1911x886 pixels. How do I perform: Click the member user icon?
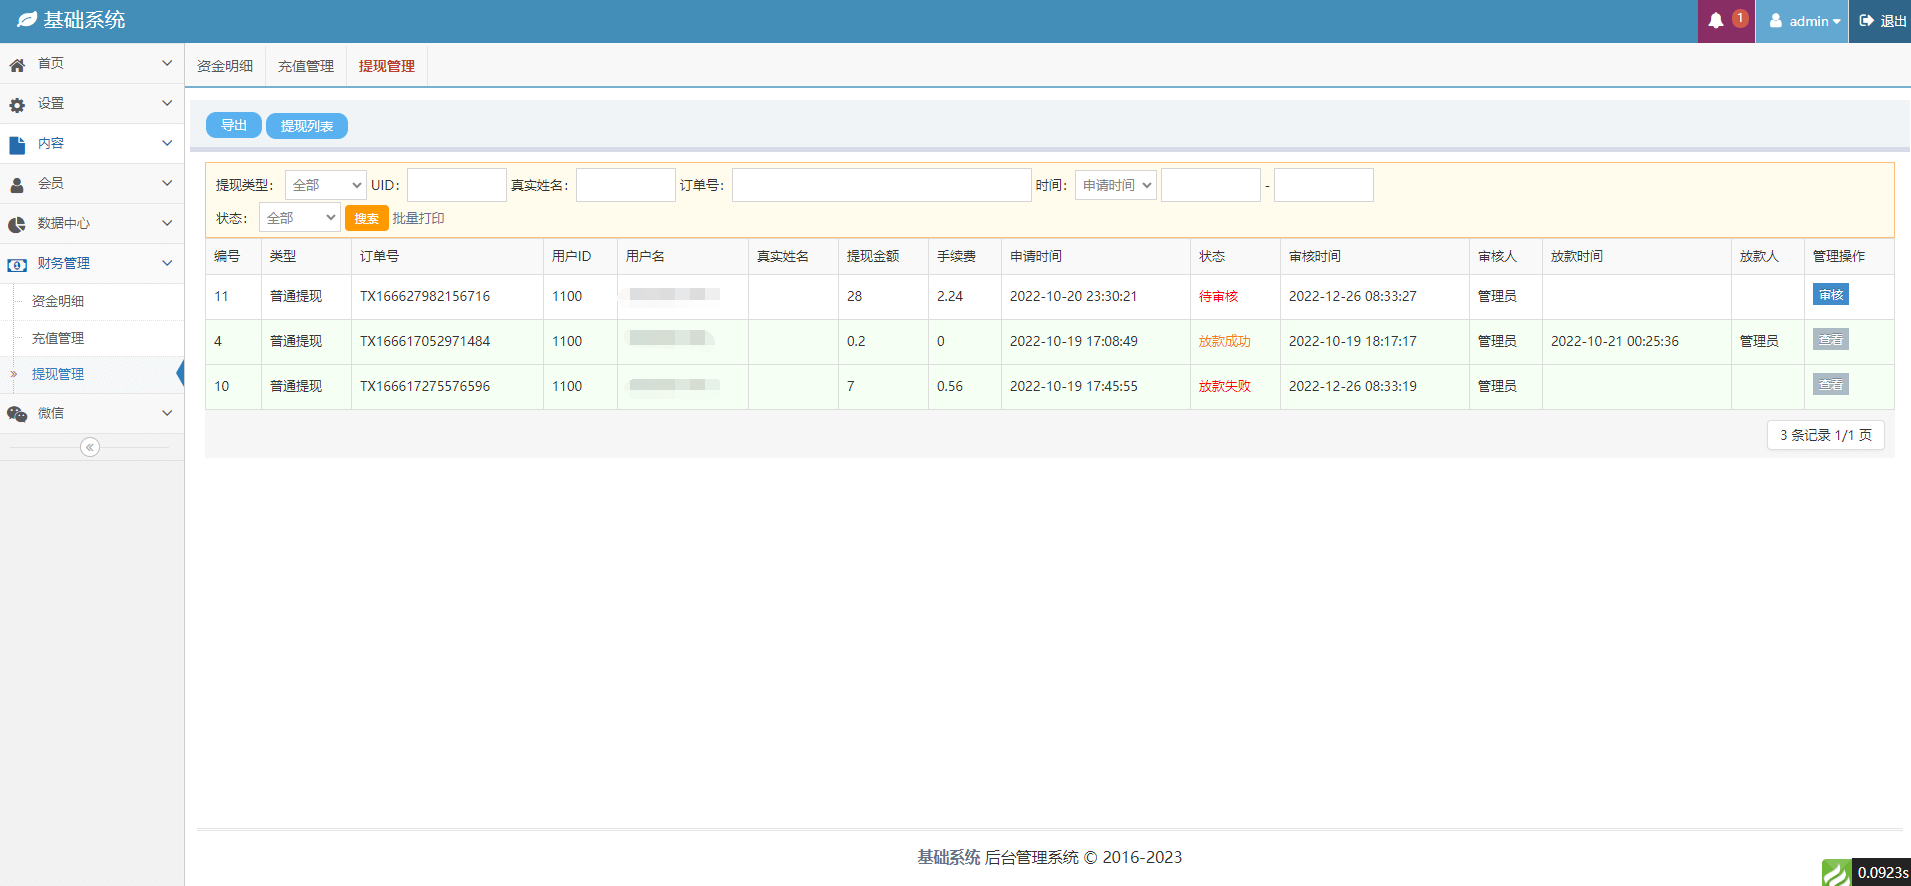[x=17, y=184]
